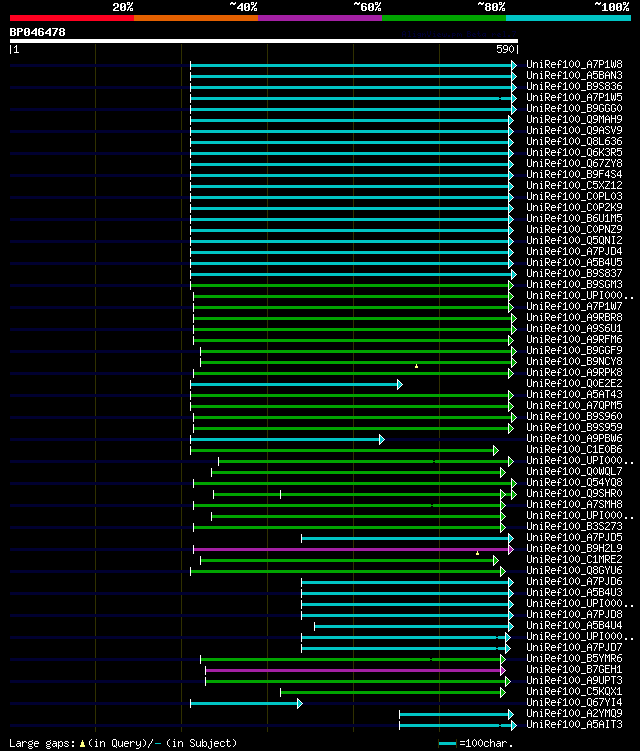Select the UniRef100_B9S960 hit name
640x751 pixels.
574,417
